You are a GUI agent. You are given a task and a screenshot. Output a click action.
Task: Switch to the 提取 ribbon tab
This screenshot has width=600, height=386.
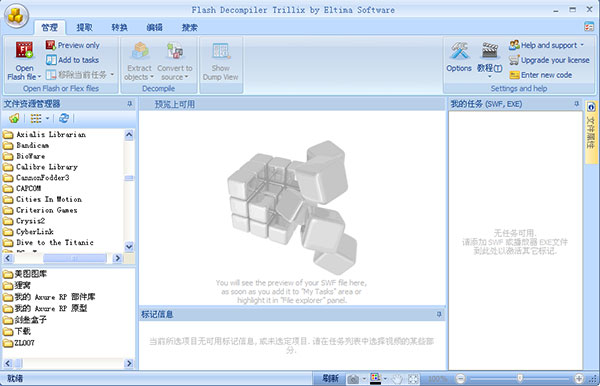[x=84, y=27]
